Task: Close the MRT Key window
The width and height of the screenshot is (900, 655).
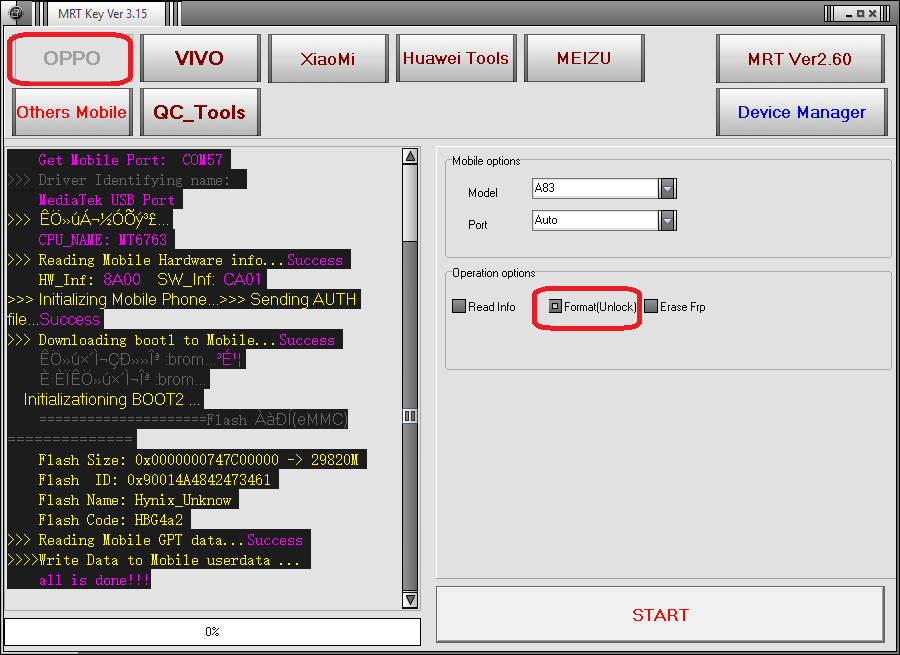Action: pyautogui.click(x=872, y=14)
